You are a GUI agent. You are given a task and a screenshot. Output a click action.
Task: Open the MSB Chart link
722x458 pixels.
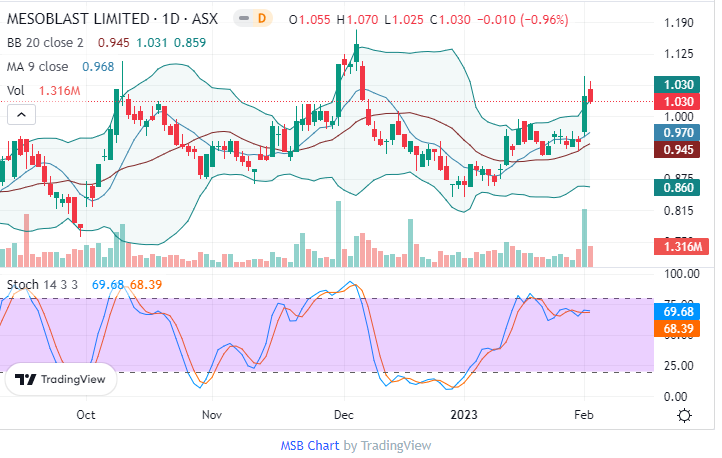click(309, 445)
